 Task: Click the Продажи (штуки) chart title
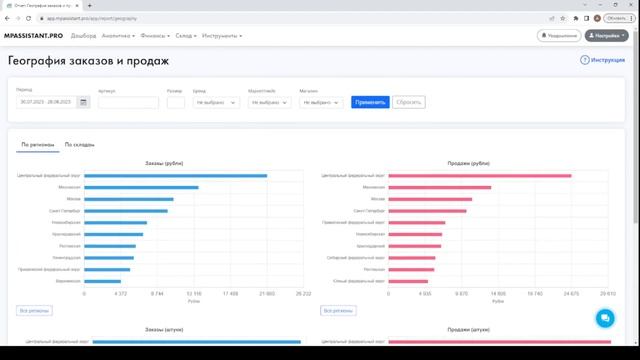pyautogui.click(x=469, y=329)
